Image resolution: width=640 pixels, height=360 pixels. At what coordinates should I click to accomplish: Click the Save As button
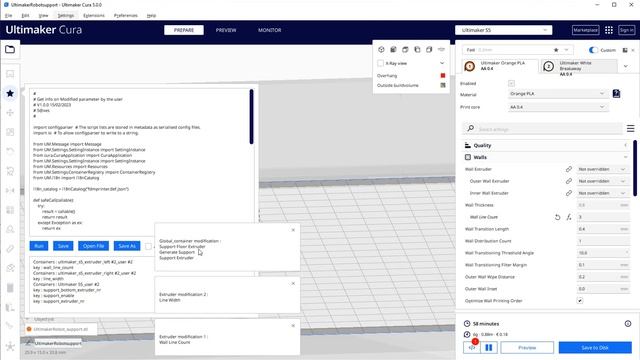tap(127, 246)
